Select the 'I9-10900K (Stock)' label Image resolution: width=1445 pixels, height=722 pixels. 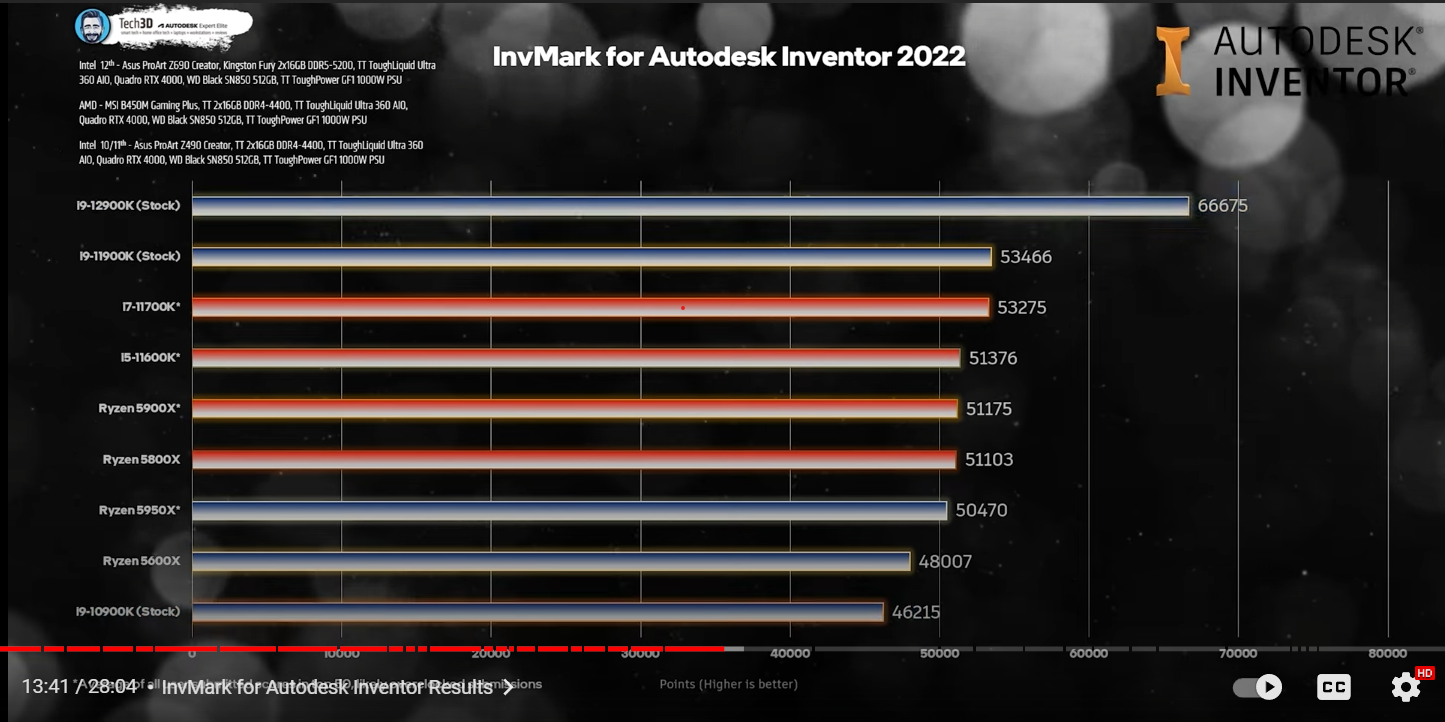click(x=130, y=611)
